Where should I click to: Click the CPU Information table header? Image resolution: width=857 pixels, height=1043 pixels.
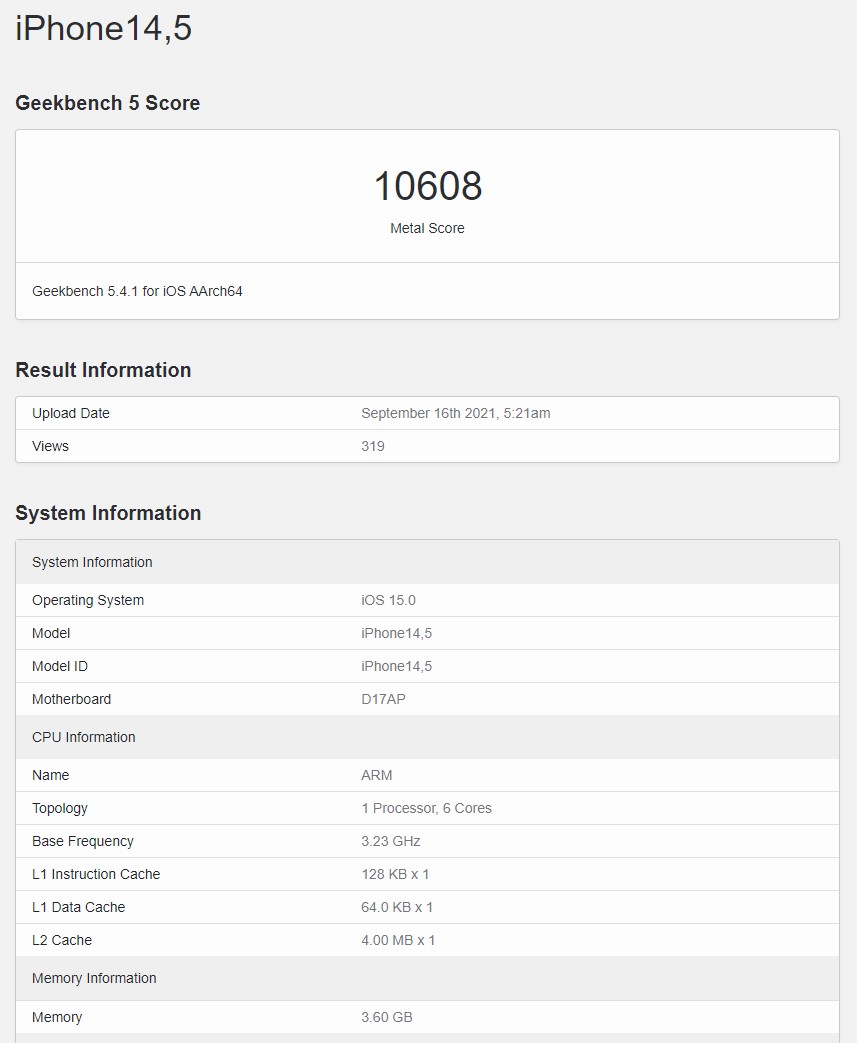tap(83, 737)
